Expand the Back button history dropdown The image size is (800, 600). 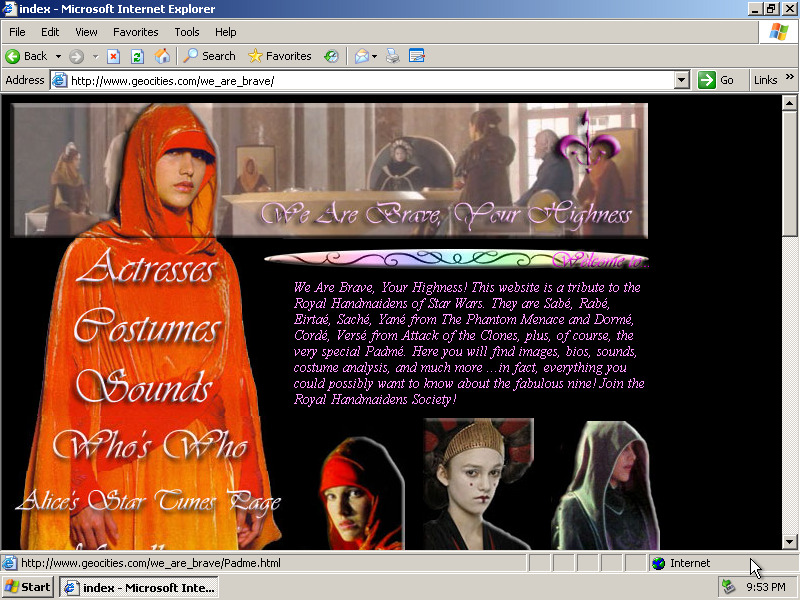click(58, 56)
